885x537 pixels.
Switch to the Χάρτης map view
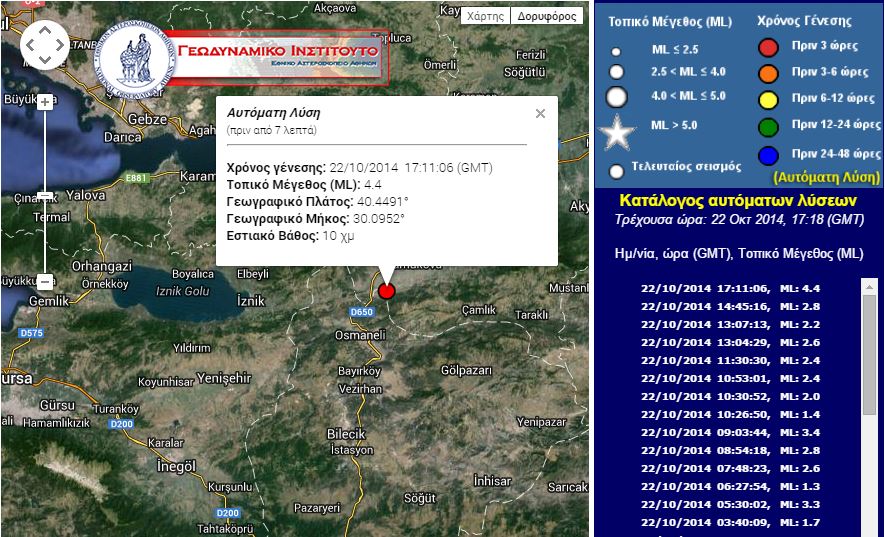pyautogui.click(x=486, y=16)
